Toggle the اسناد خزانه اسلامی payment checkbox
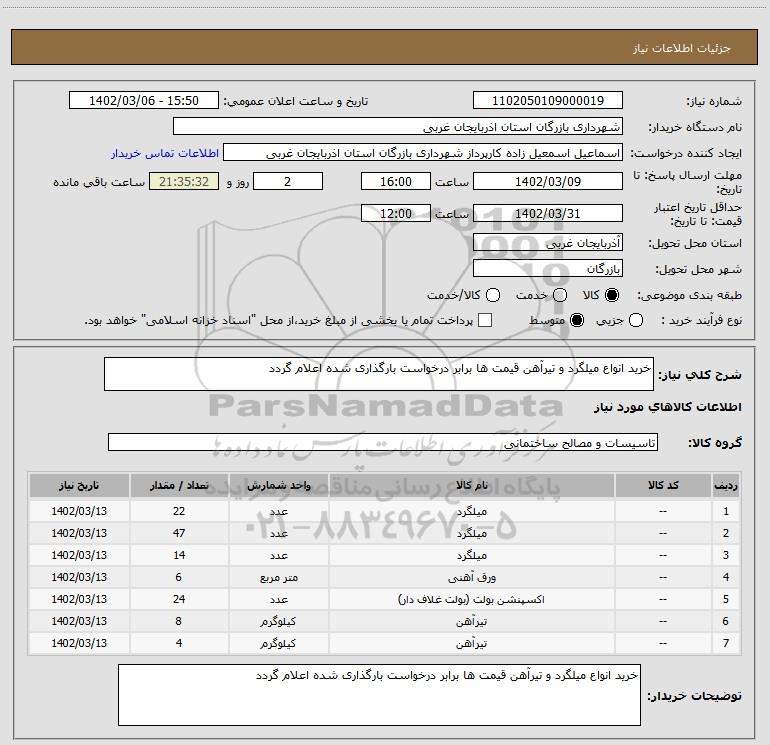The image size is (770, 745). click(x=485, y=320)
